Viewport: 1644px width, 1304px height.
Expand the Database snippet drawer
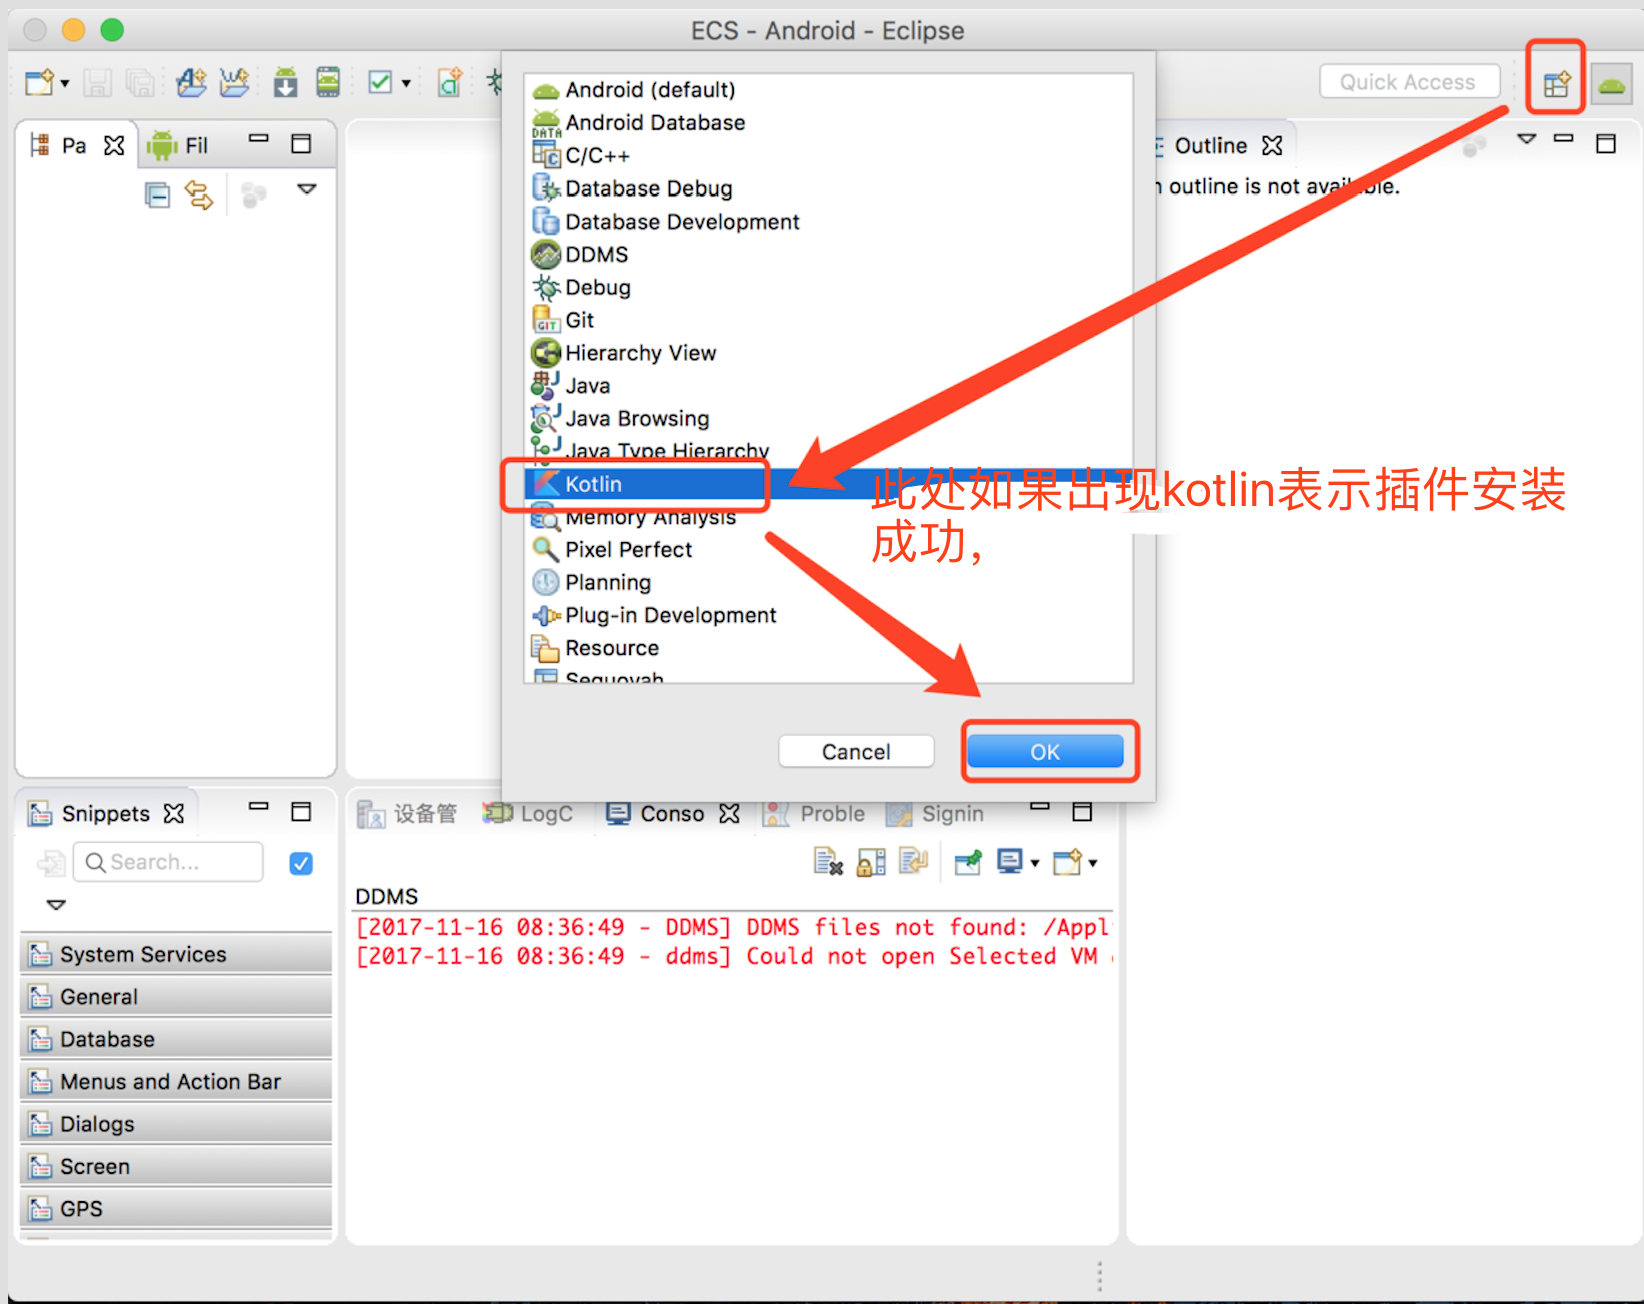point(176,1039)
